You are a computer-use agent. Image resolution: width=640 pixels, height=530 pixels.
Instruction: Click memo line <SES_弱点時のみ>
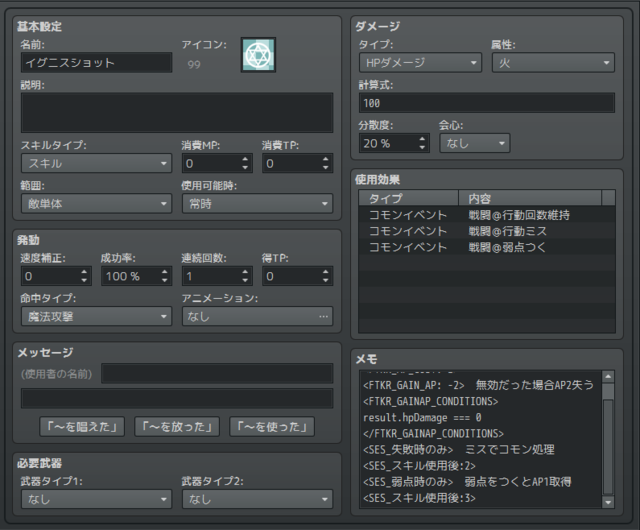pos(408,482)
